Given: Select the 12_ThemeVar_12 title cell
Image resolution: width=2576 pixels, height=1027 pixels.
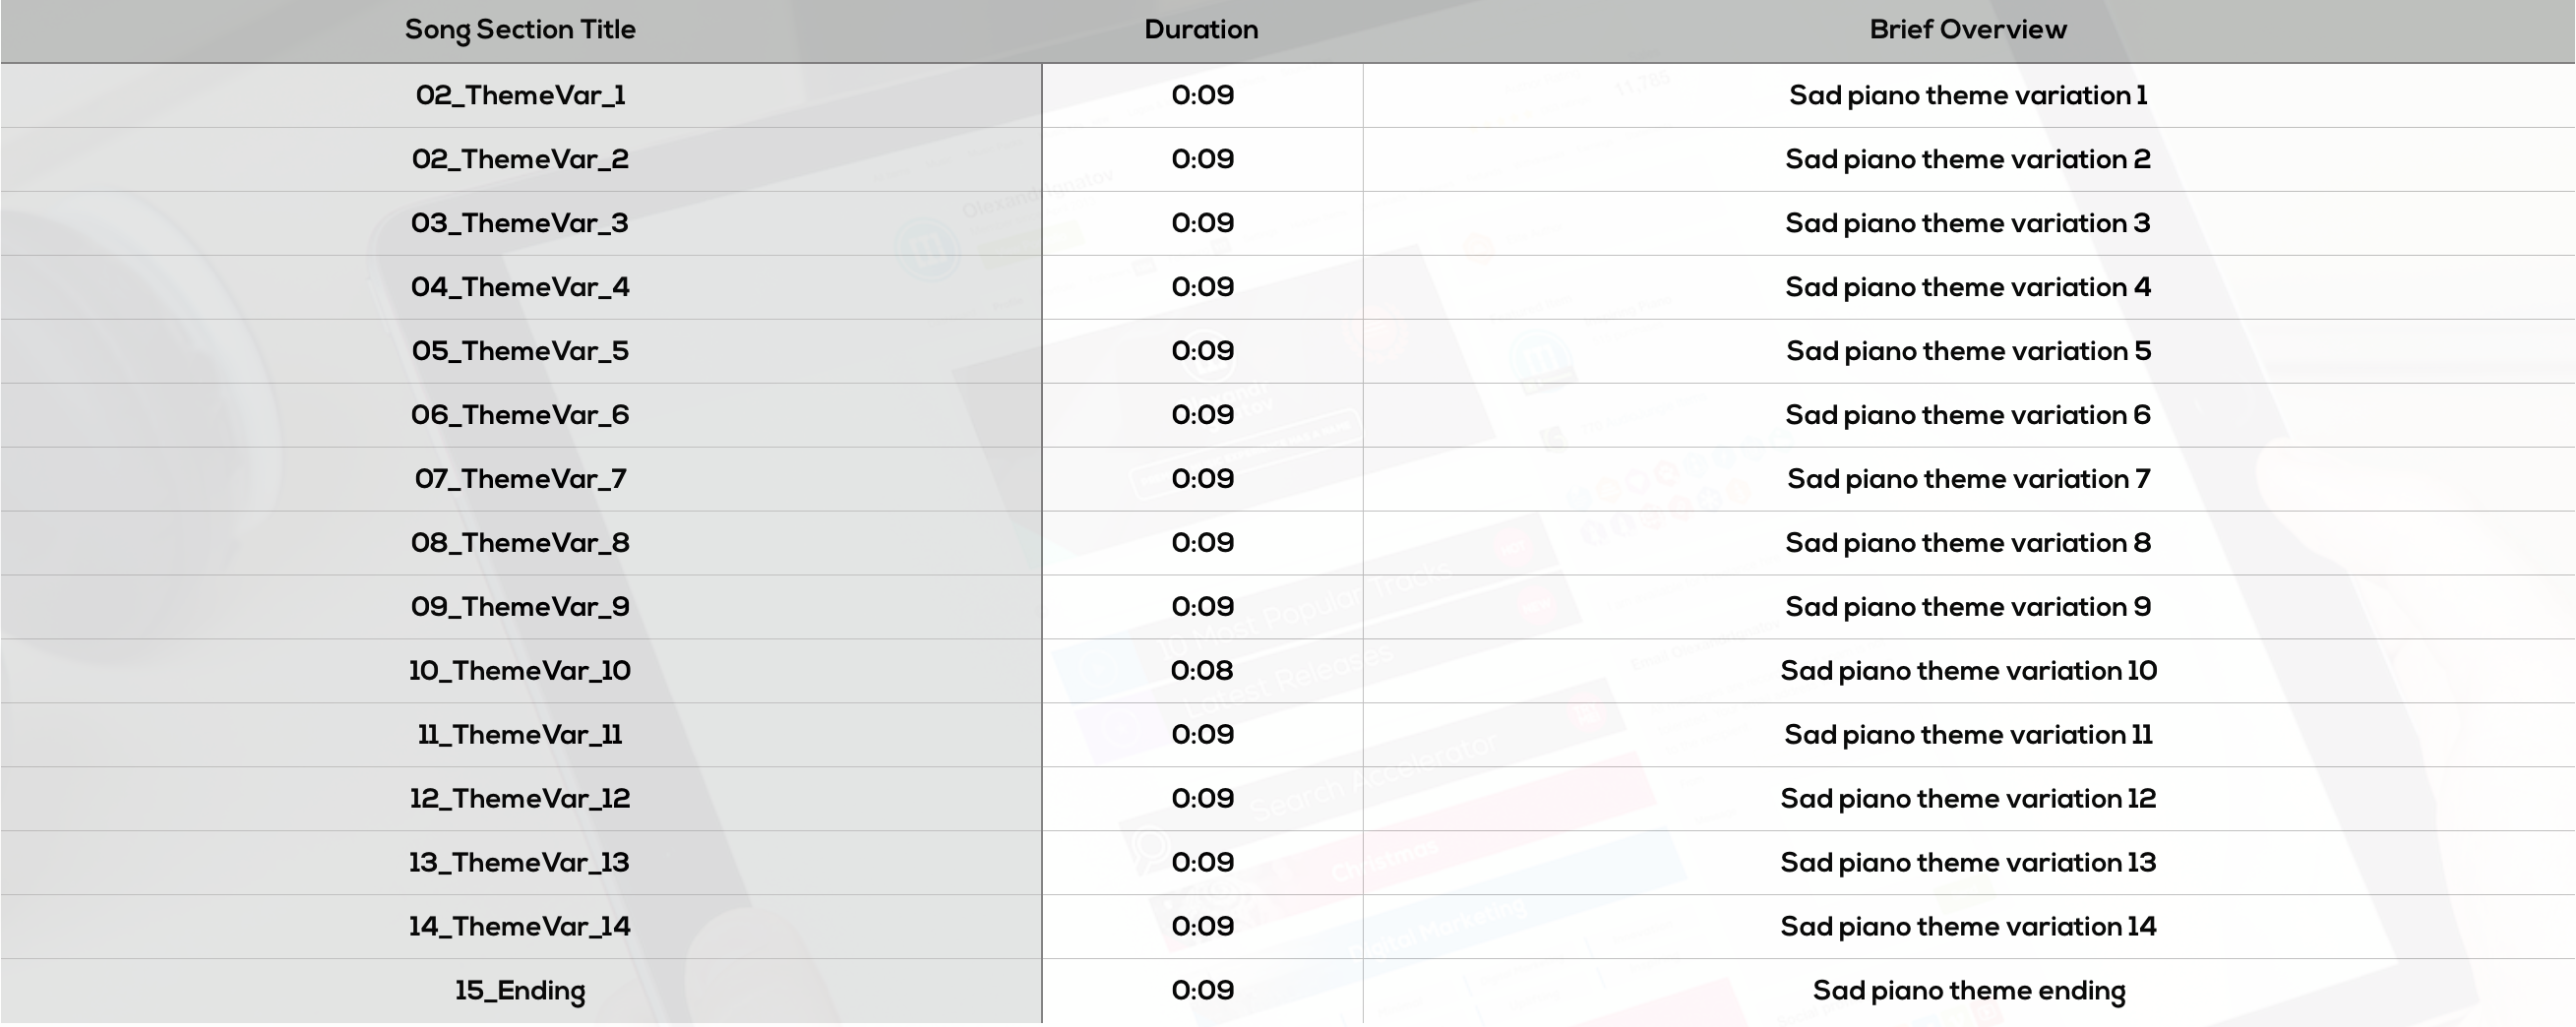Looking at the screenshot, I should pos(520,799).
